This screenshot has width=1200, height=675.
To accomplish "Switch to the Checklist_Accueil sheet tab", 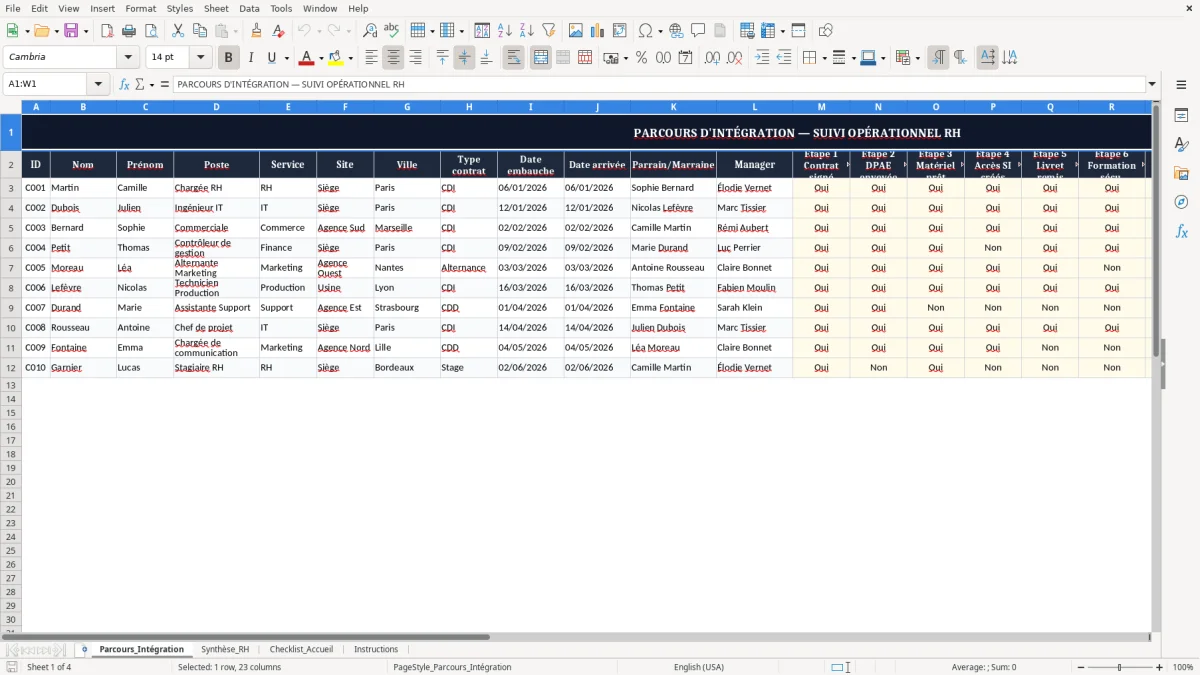I will coord(301,649).
